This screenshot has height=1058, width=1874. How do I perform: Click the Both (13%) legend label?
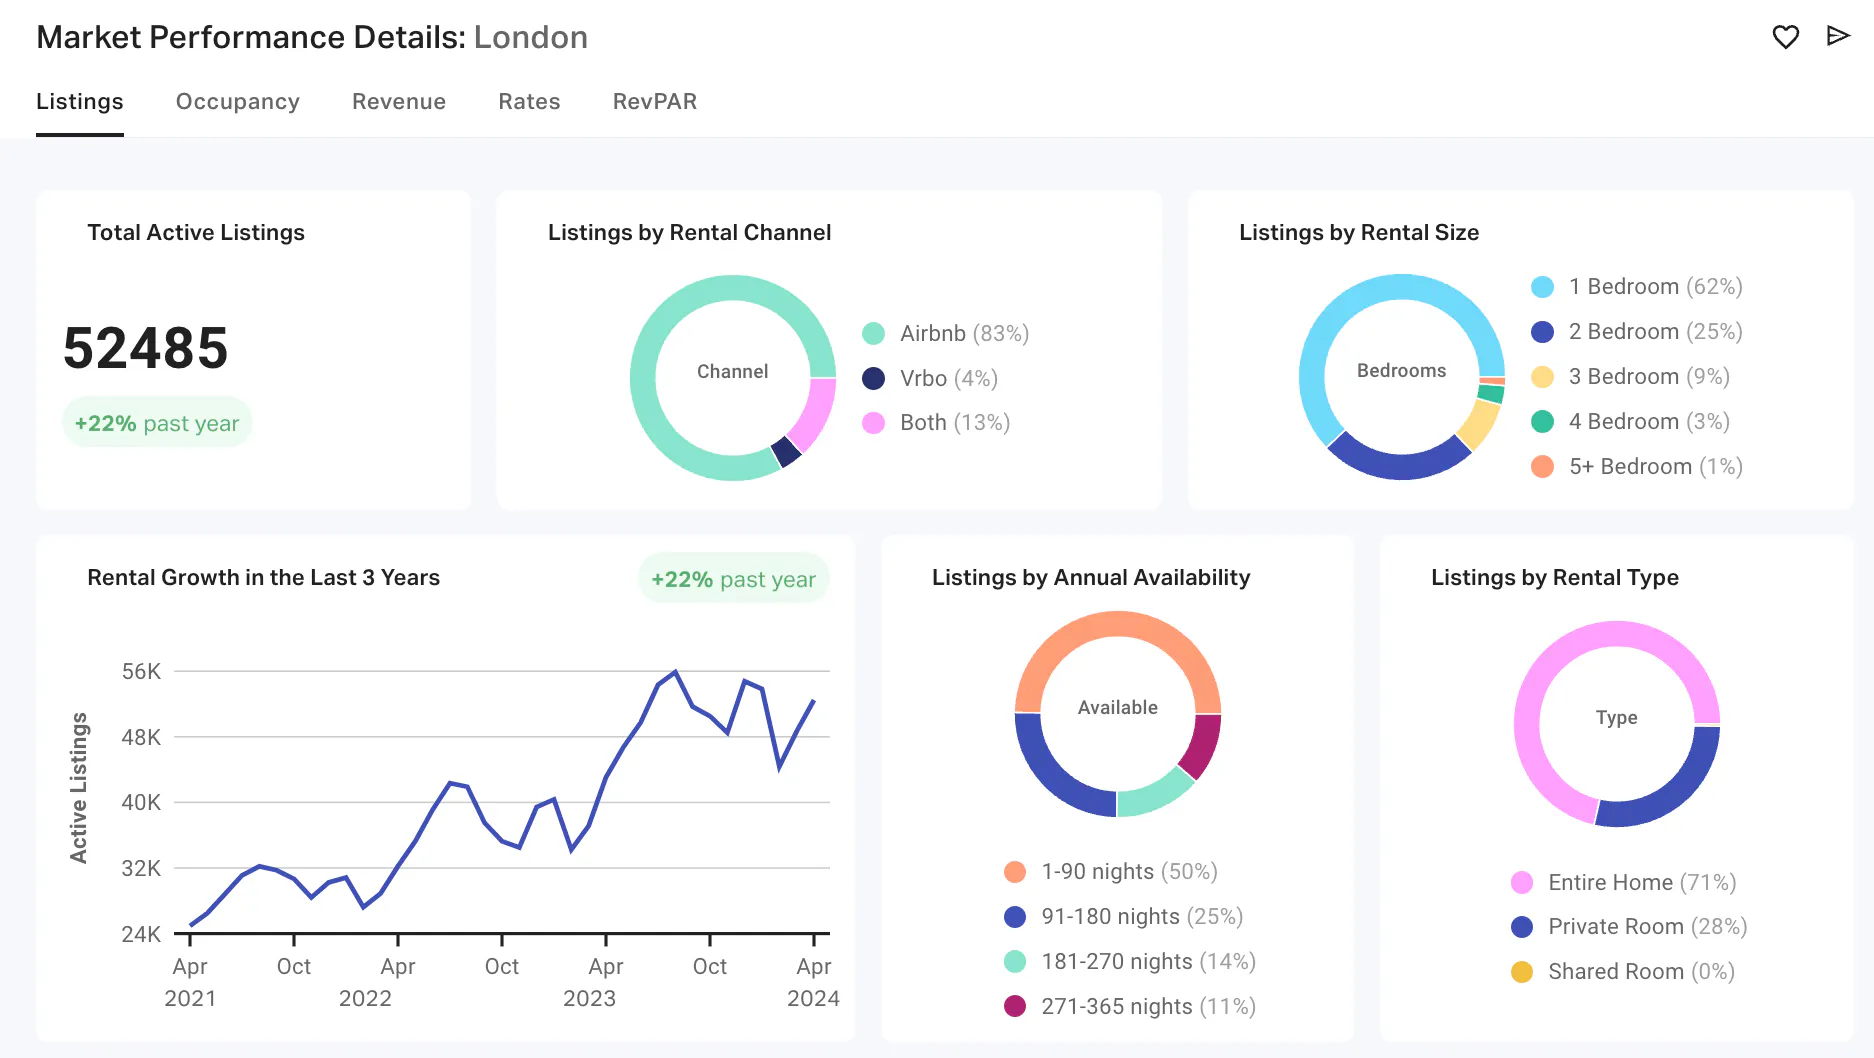955,422
